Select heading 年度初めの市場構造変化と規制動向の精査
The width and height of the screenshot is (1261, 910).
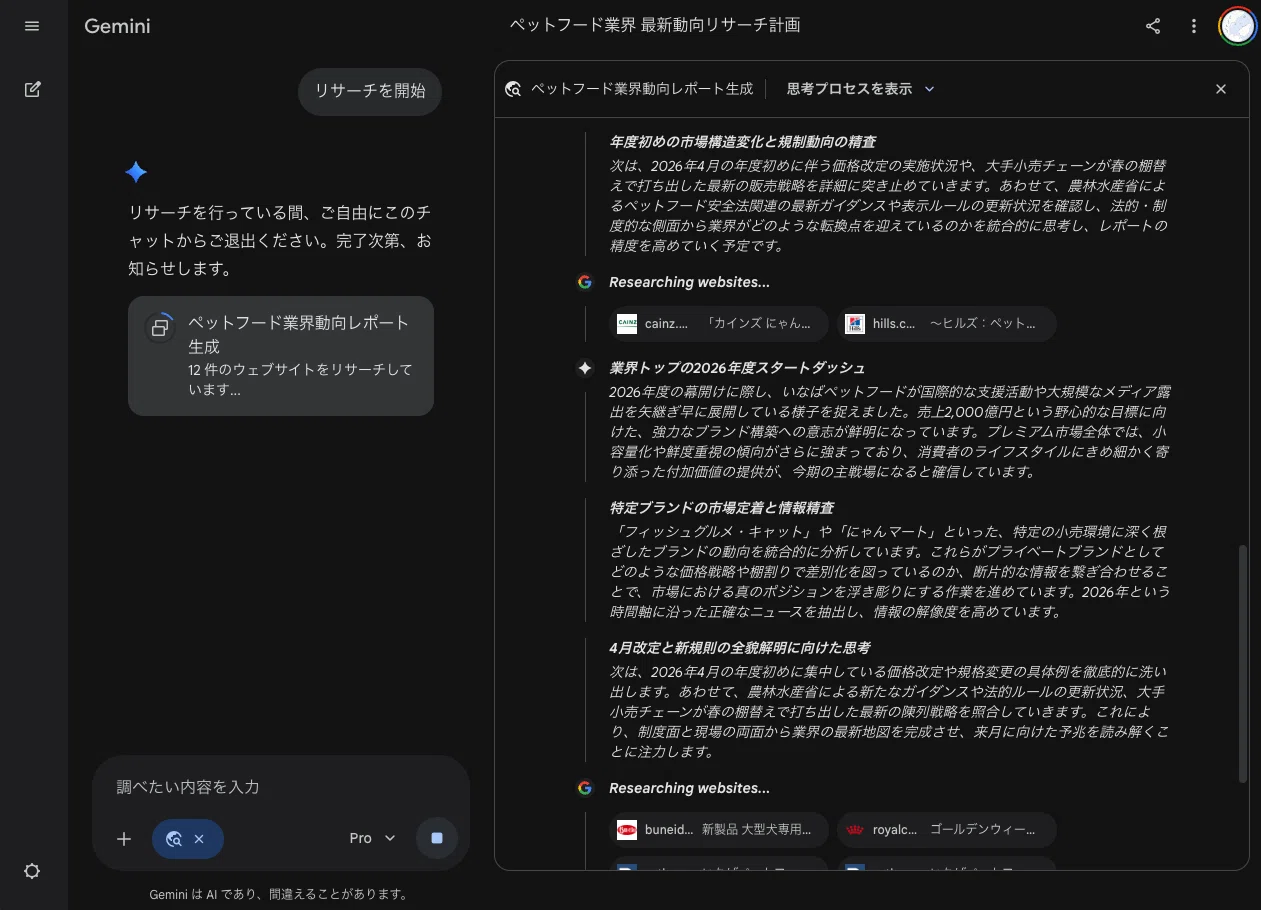tap(743, 142)
